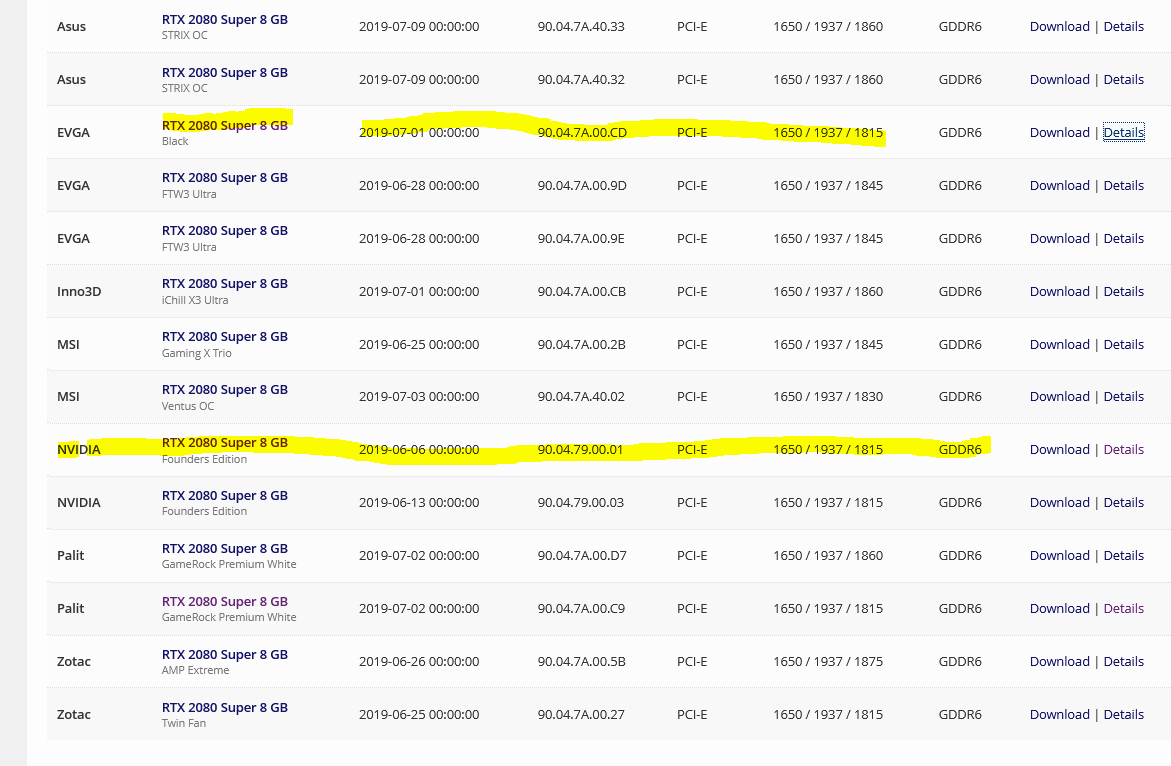Open RTX 2080 Super link for BIOS 90.04.7A.00.D7
1171x766 pixels.
click(x=225, y=549)
